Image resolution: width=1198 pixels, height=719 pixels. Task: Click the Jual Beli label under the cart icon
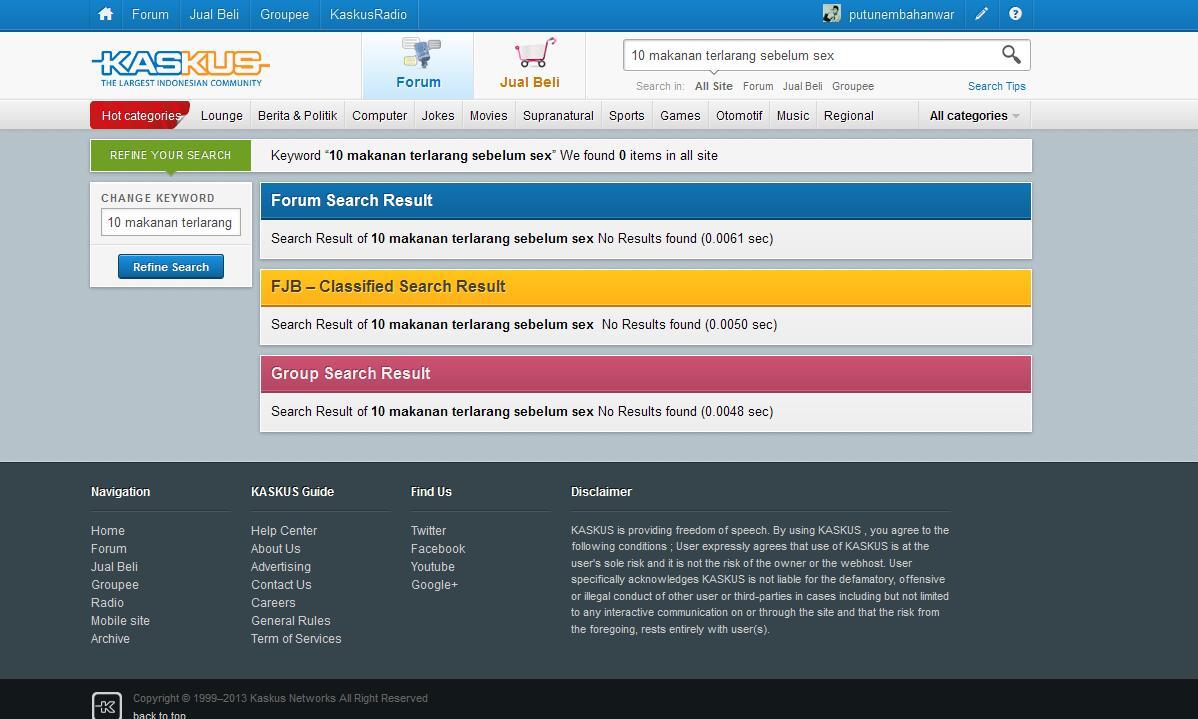point(529,82)
